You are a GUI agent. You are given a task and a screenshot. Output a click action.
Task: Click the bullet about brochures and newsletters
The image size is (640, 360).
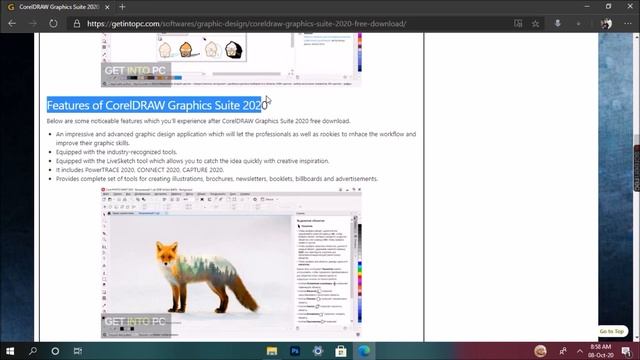point(217,179)
